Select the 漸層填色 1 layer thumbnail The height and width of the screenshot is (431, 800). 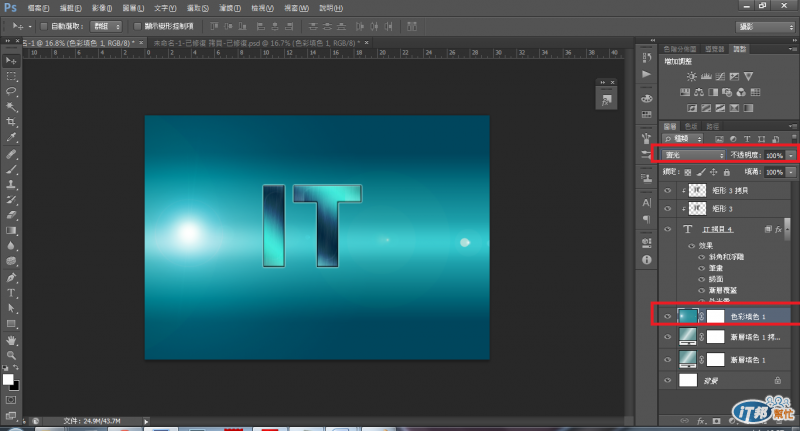(x=687, y=359)
